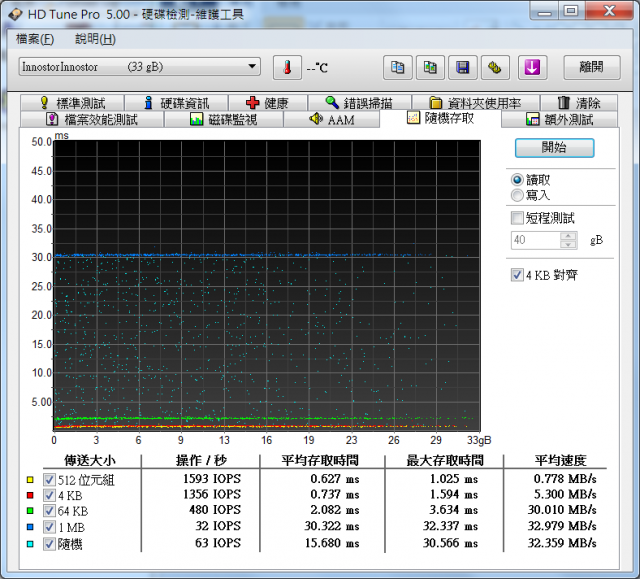Enable the 短程測試 checkbox
The height and width of the screenshot is (579, 640).
(x=517, y=218)
